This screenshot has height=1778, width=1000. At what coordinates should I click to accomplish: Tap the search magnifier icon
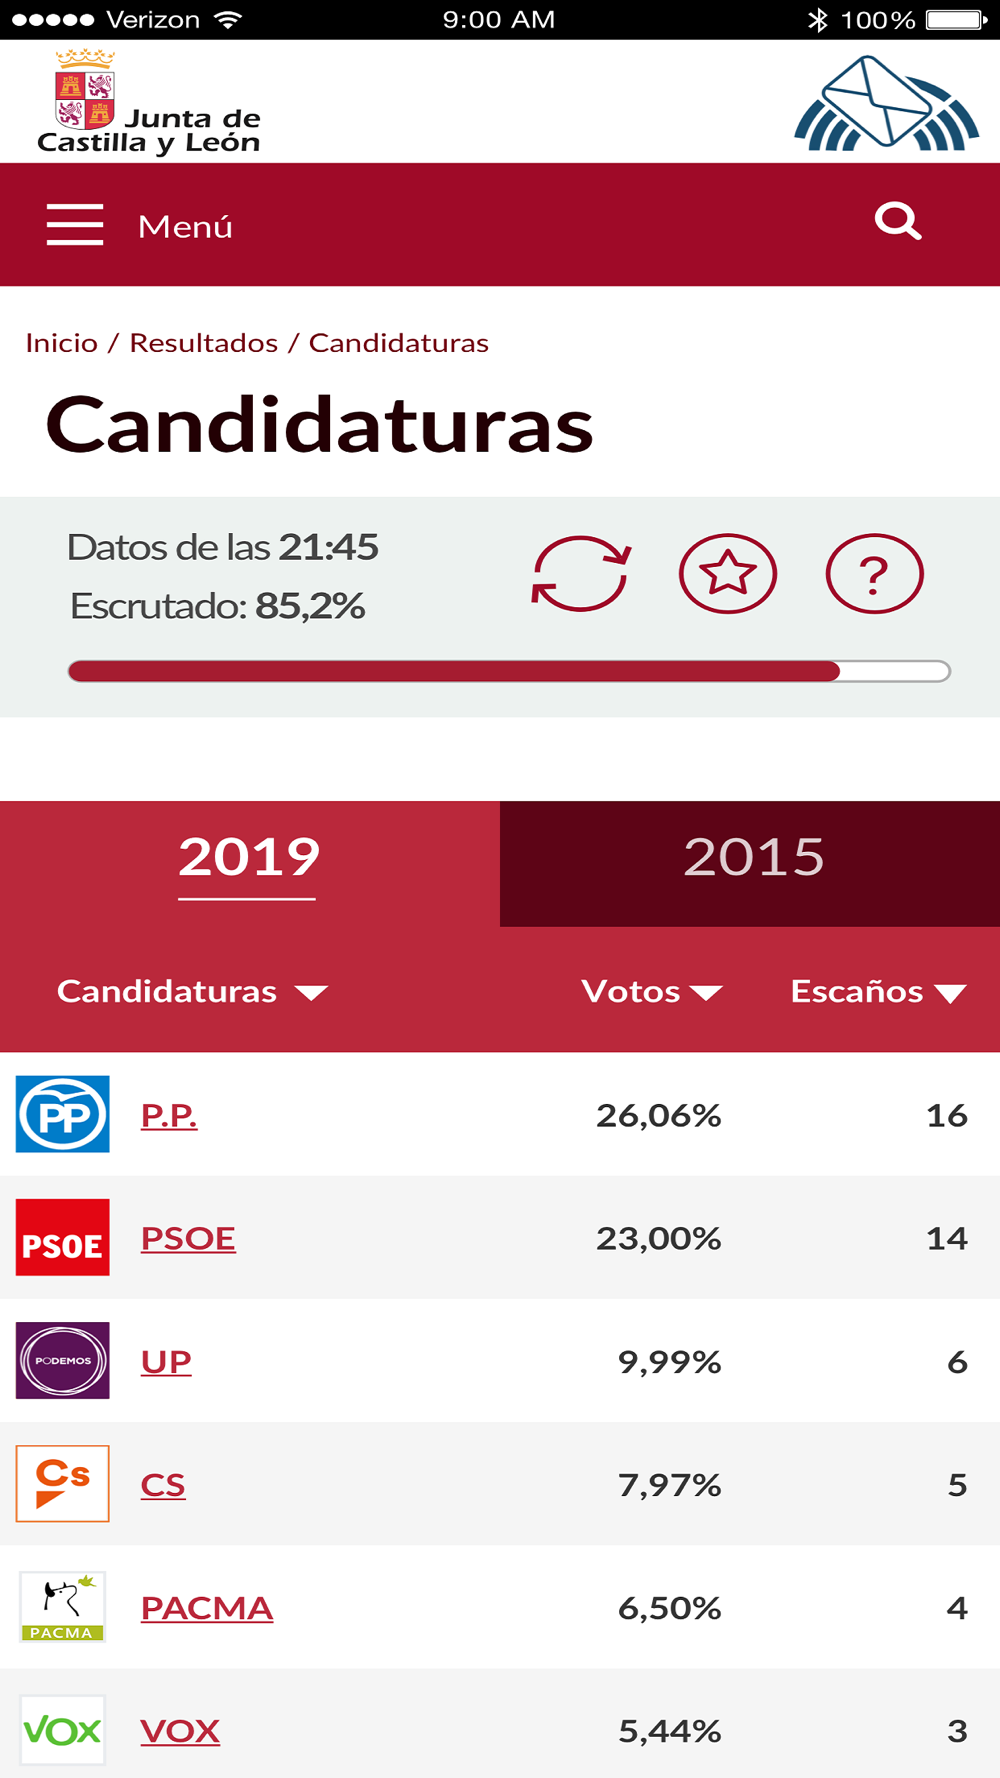[897, 221]
